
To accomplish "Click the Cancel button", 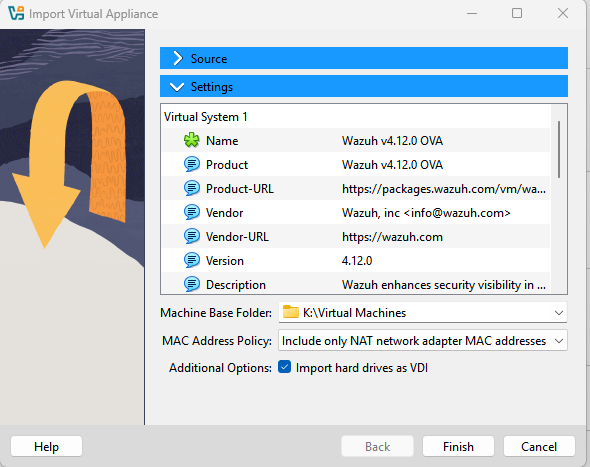I will click(539, 446).
